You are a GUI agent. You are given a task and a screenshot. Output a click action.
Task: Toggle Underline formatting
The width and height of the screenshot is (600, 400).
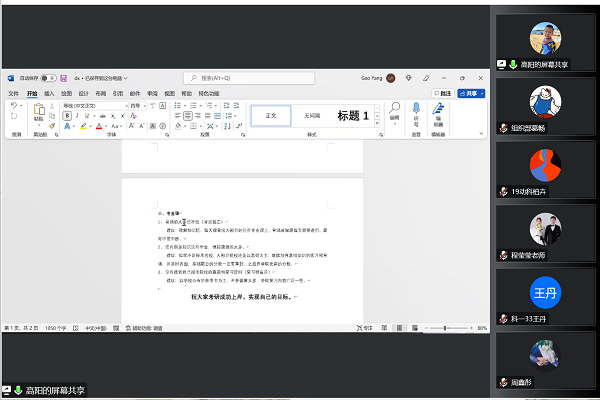(x=87, y=116)
